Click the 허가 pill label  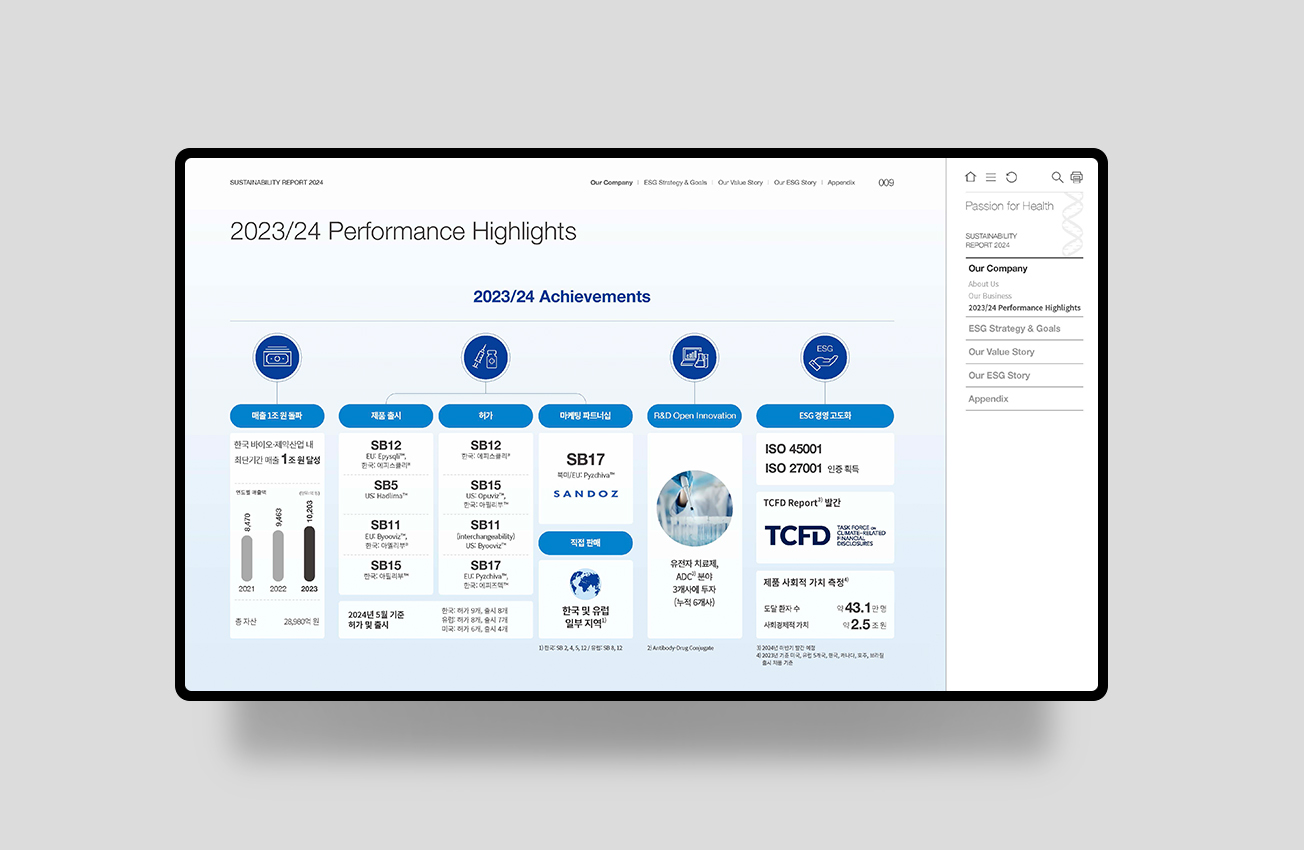point(486,415)
